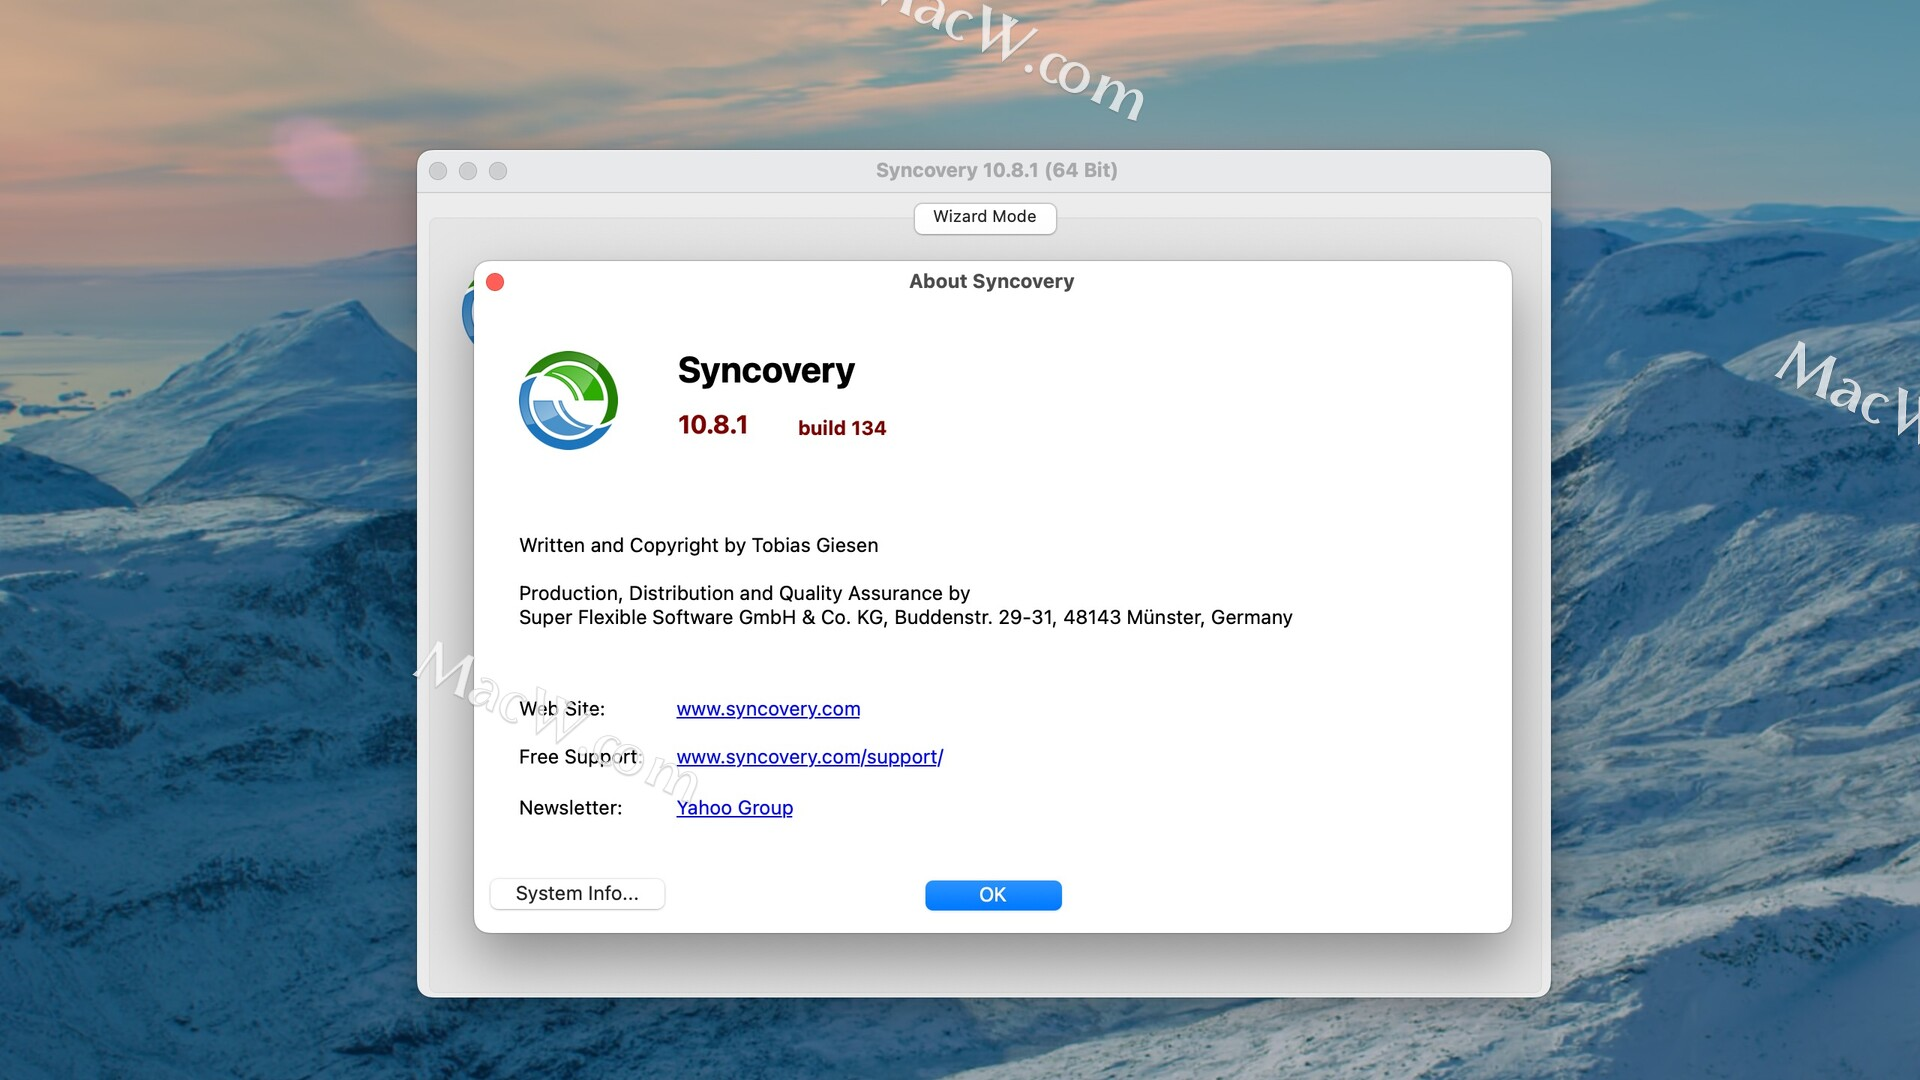Click the red close button on About dialog

[495, 282]
